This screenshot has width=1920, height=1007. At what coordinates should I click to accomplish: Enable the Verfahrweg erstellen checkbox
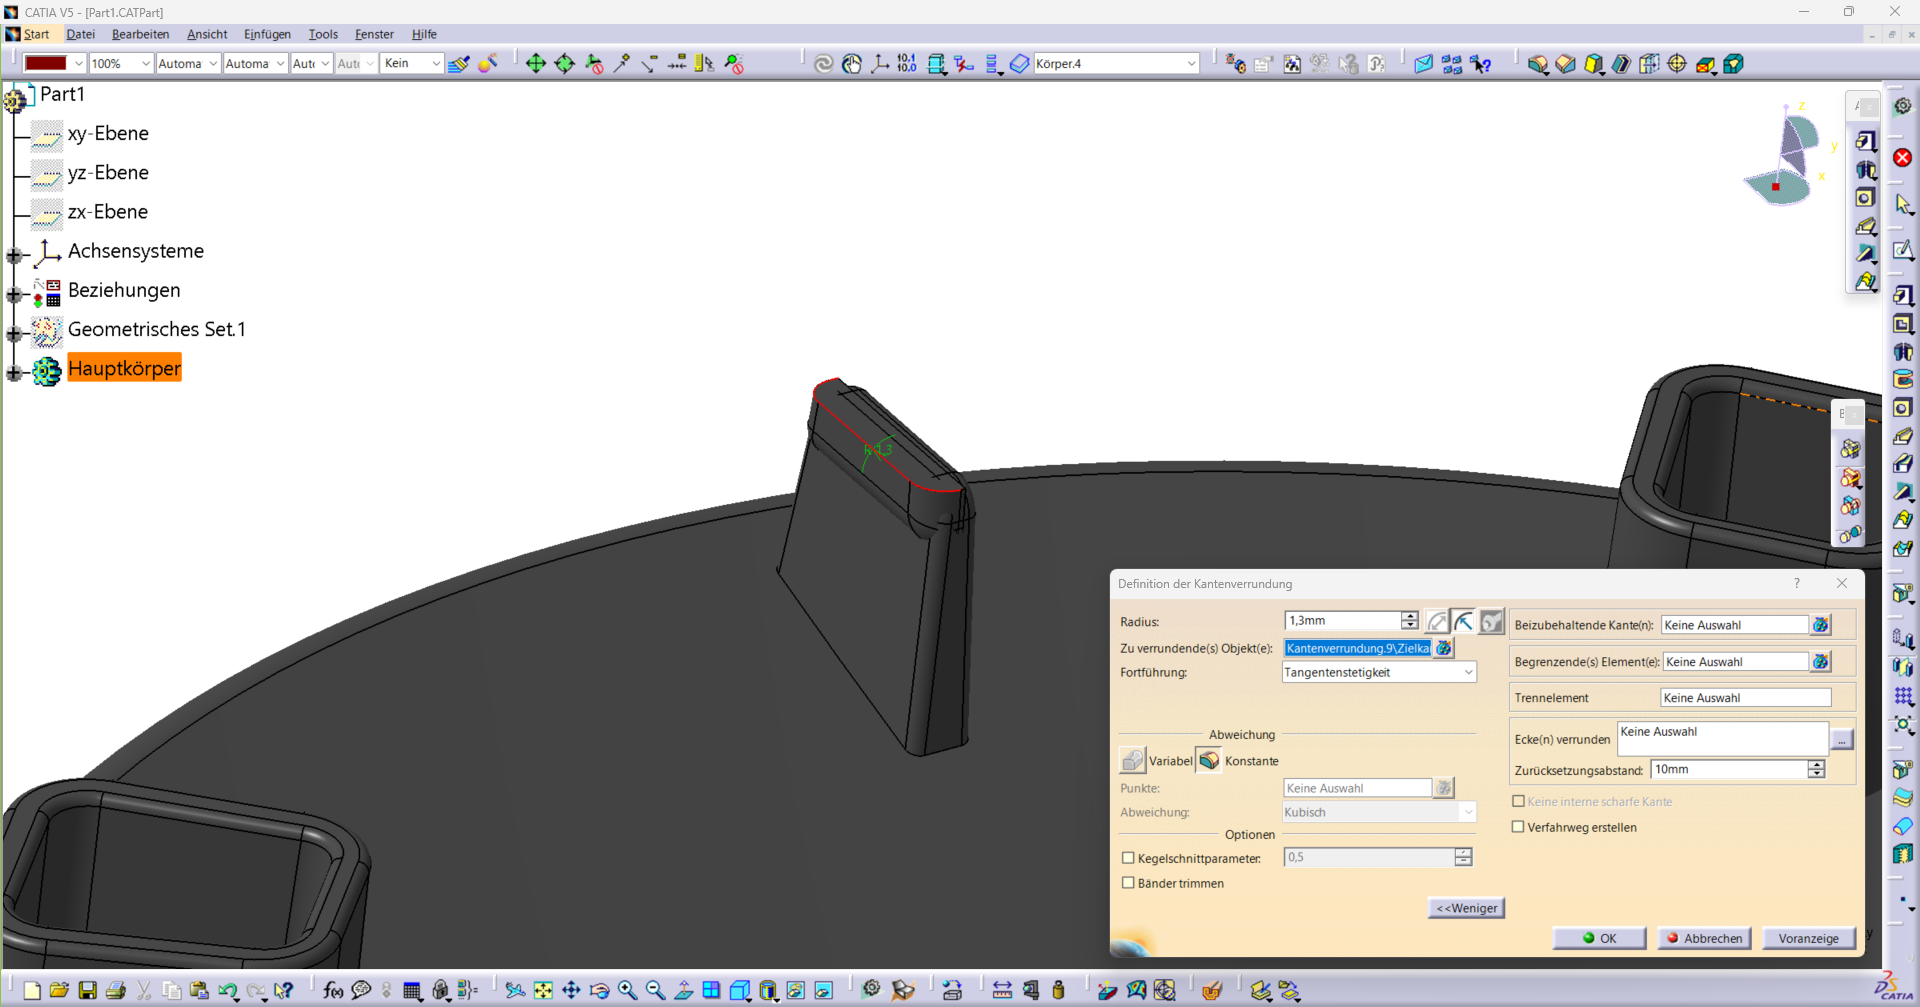[x=1518, y=827]
